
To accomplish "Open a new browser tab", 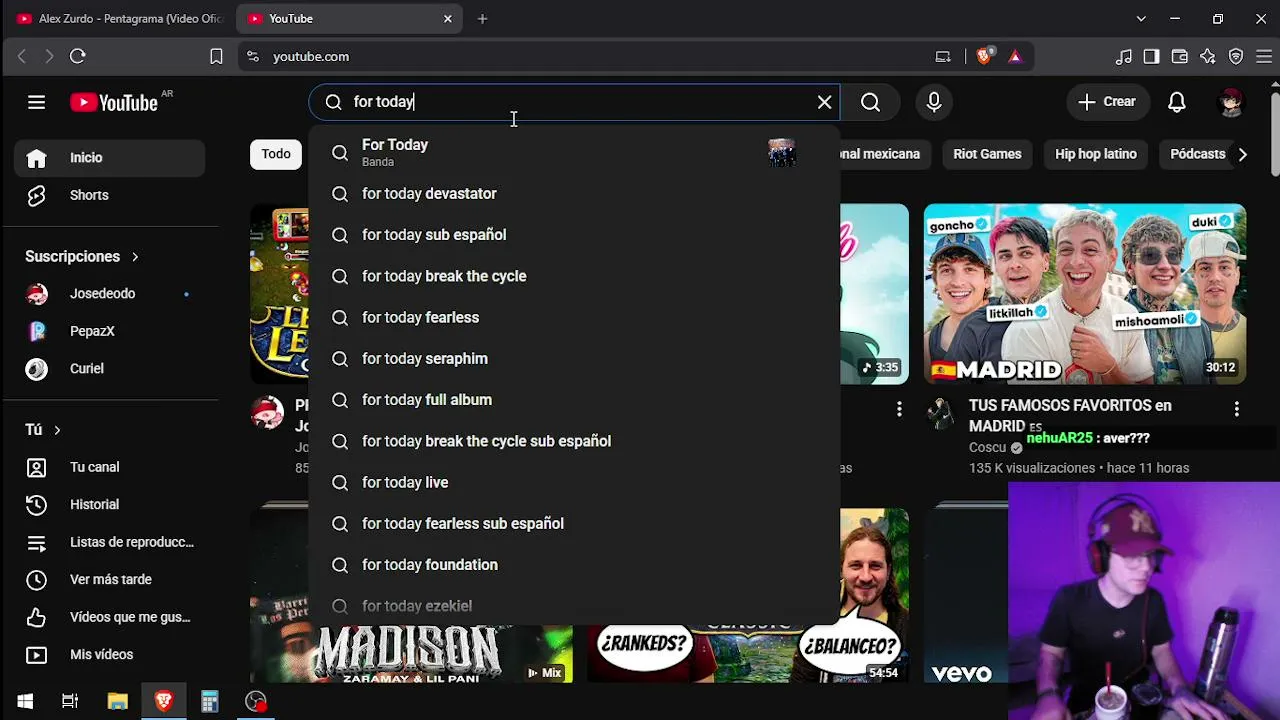I will [x=482, y=19].
